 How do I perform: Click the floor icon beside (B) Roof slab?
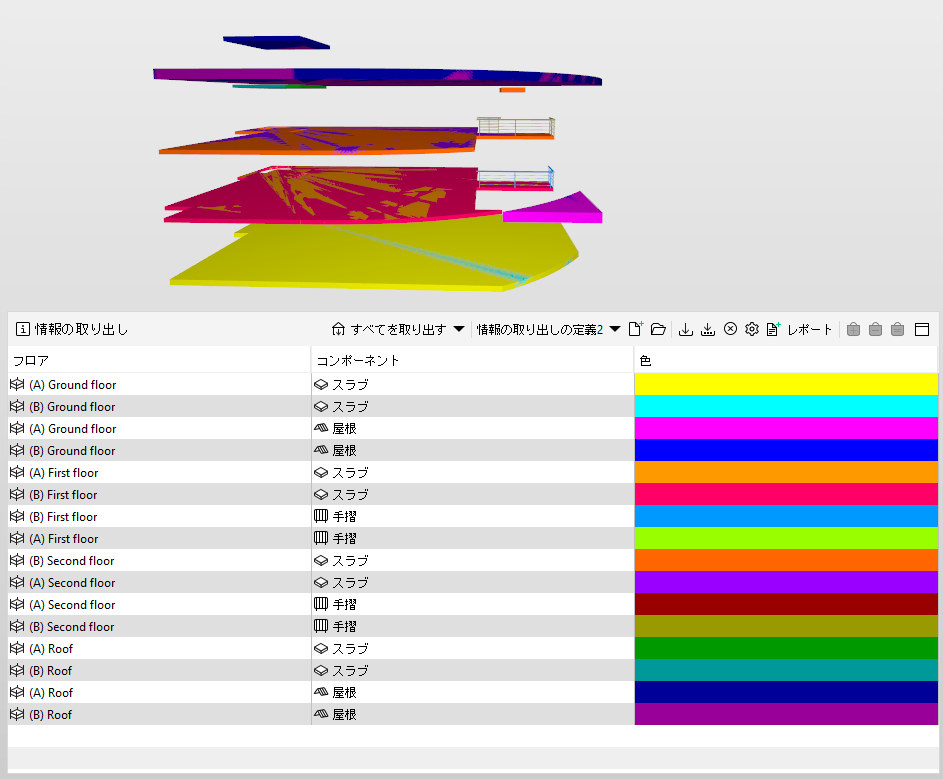tap(17, 670)
